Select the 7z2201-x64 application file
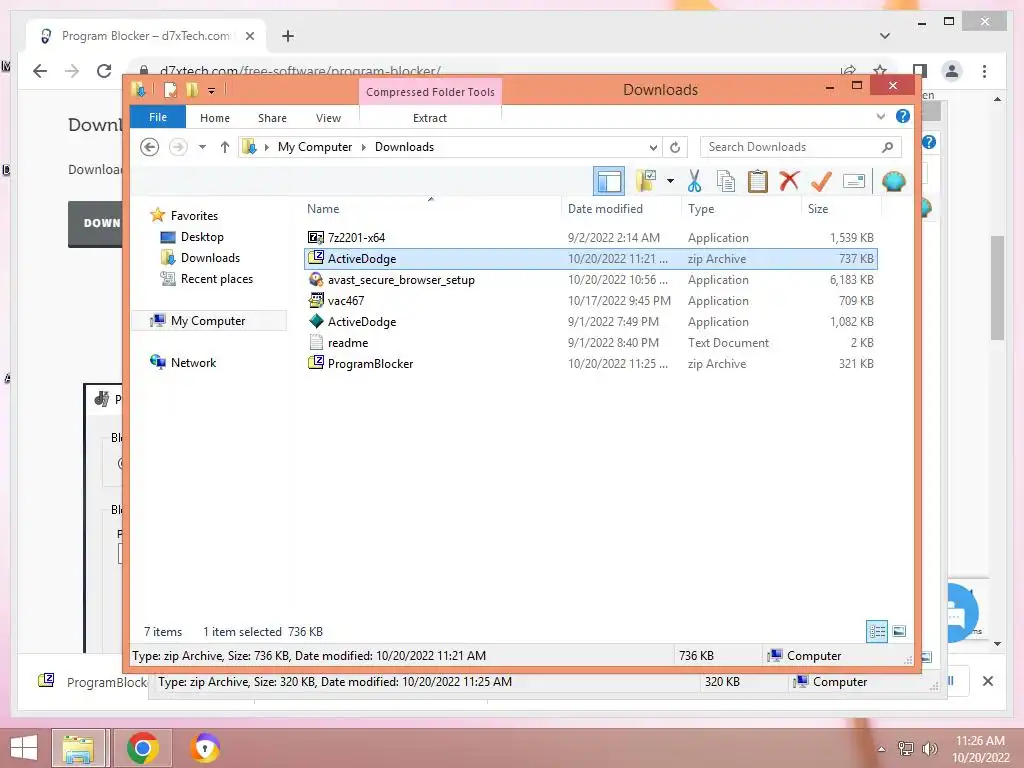The image size is (1024, 768). click(x=590, y=238)
